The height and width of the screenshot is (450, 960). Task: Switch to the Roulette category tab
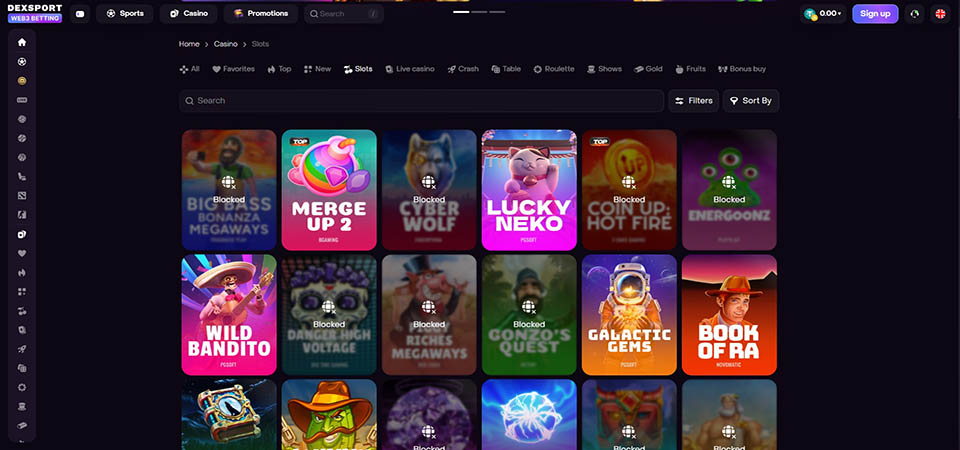point(554,69)
